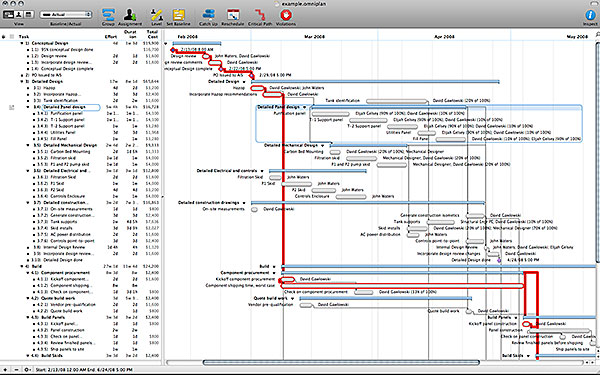Click the Catch Up icon
The height and width of the screenshot is (375, 600).
click(208, 15)
